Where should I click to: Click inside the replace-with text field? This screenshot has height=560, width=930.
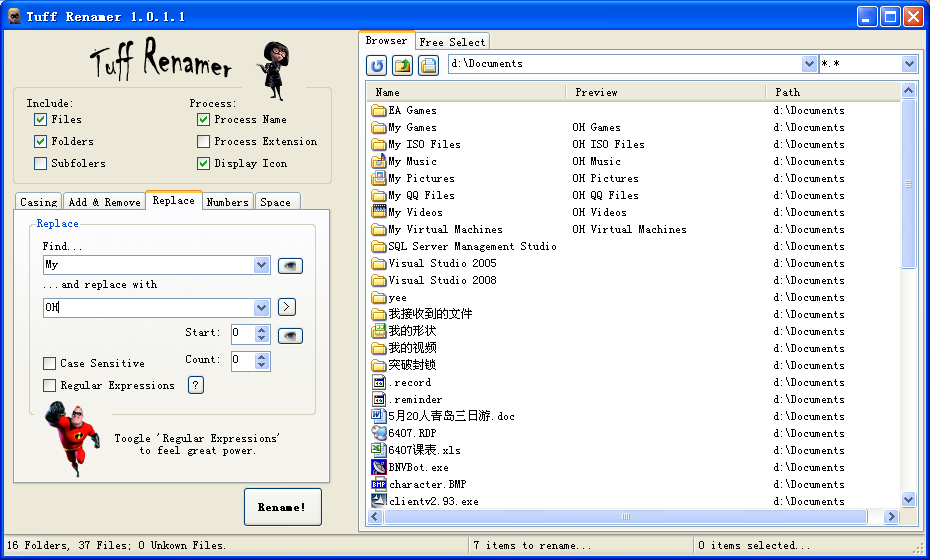pyautogui.click(x=150, y=307)
